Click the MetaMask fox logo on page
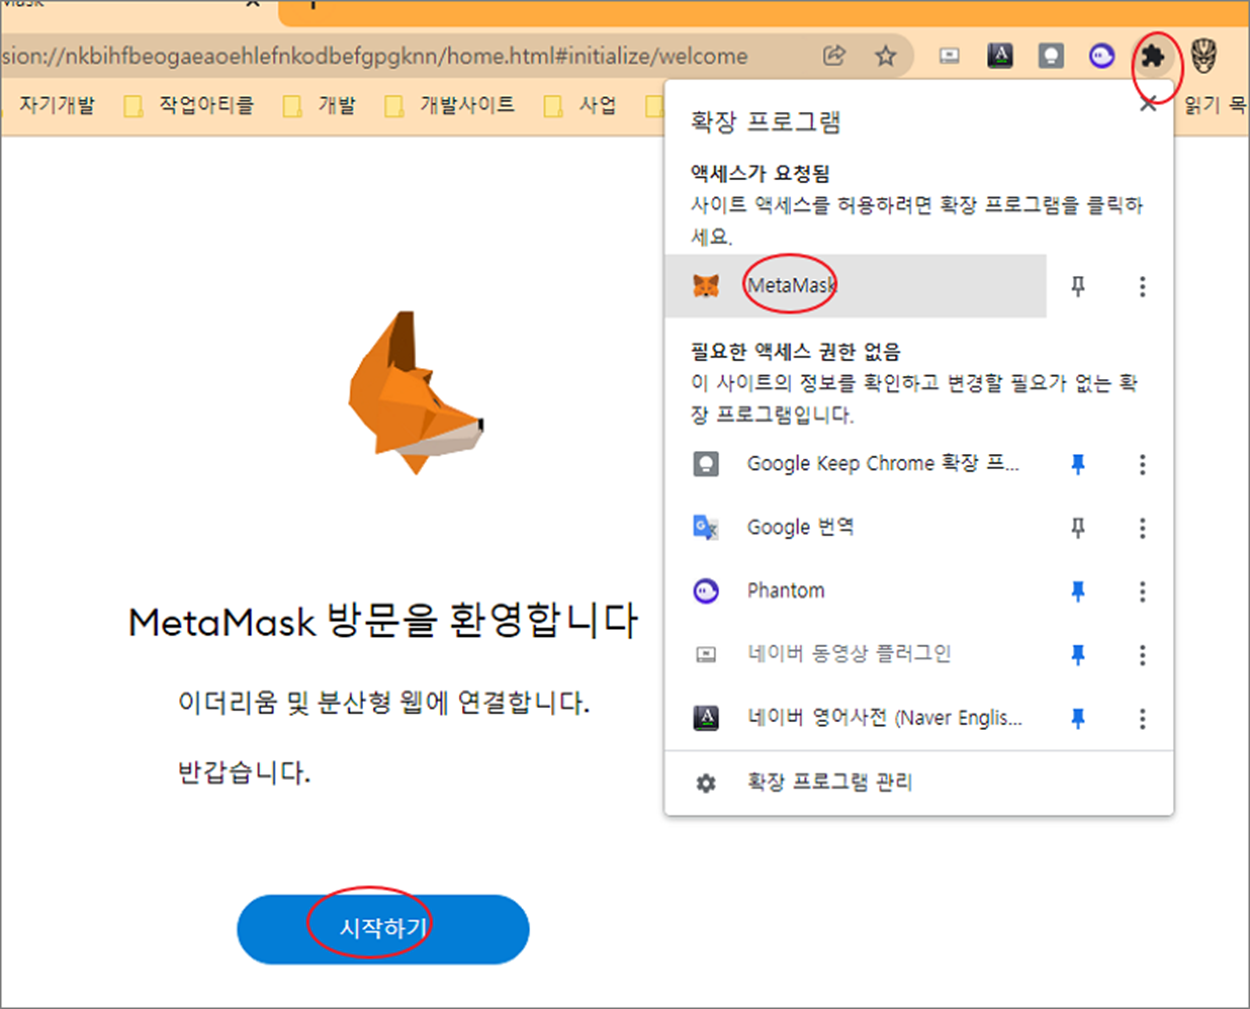1250x1009 pixels. pos(415,392)
